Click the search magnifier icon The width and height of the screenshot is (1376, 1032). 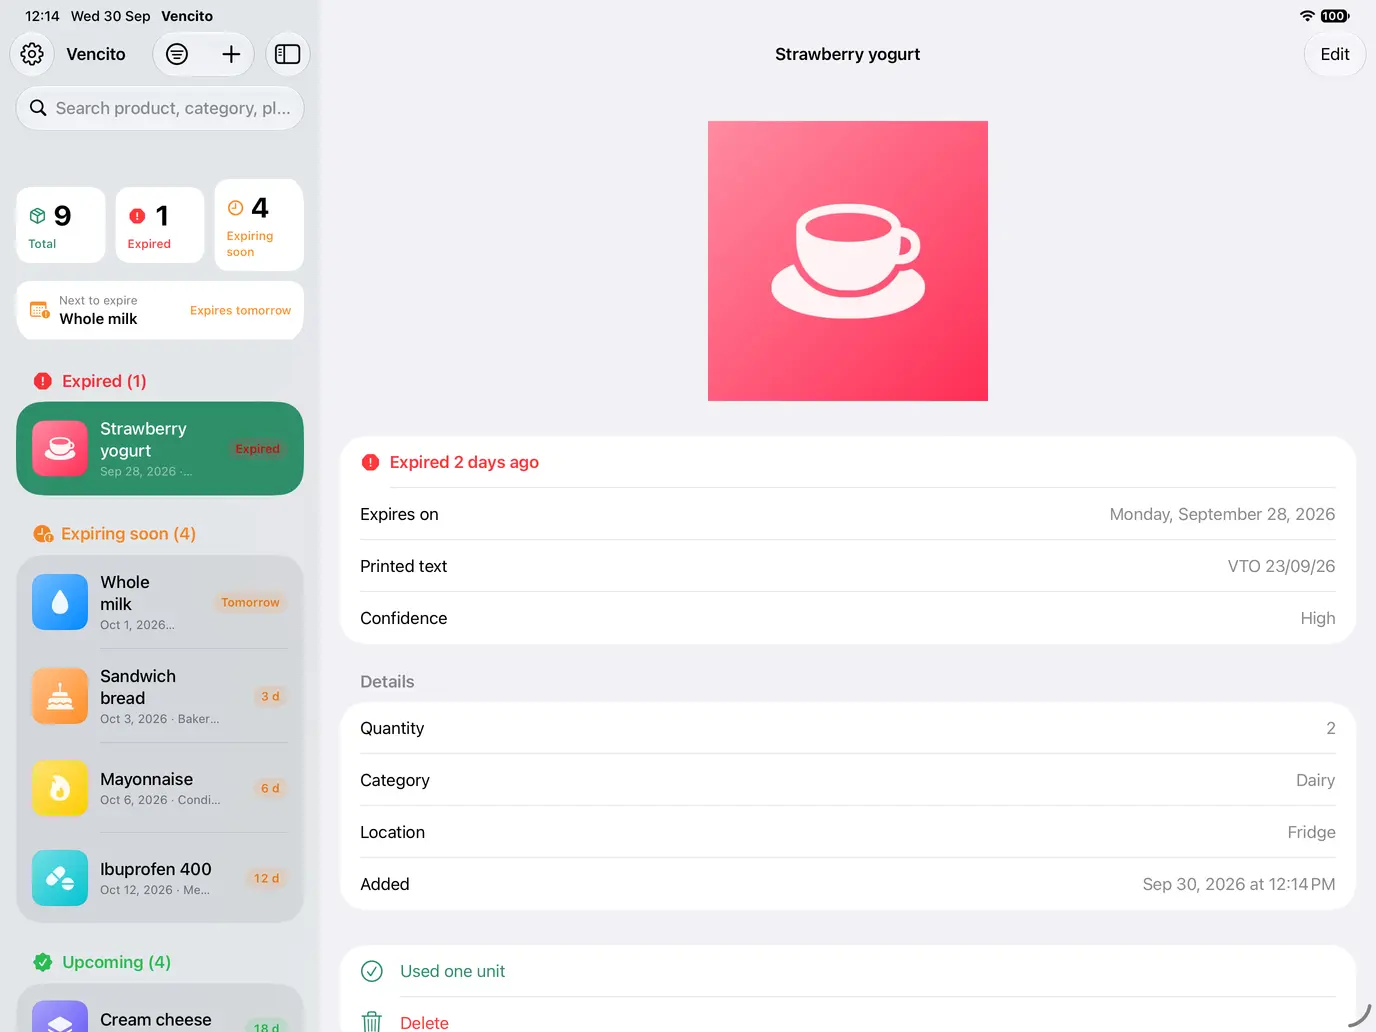point(38,108)
